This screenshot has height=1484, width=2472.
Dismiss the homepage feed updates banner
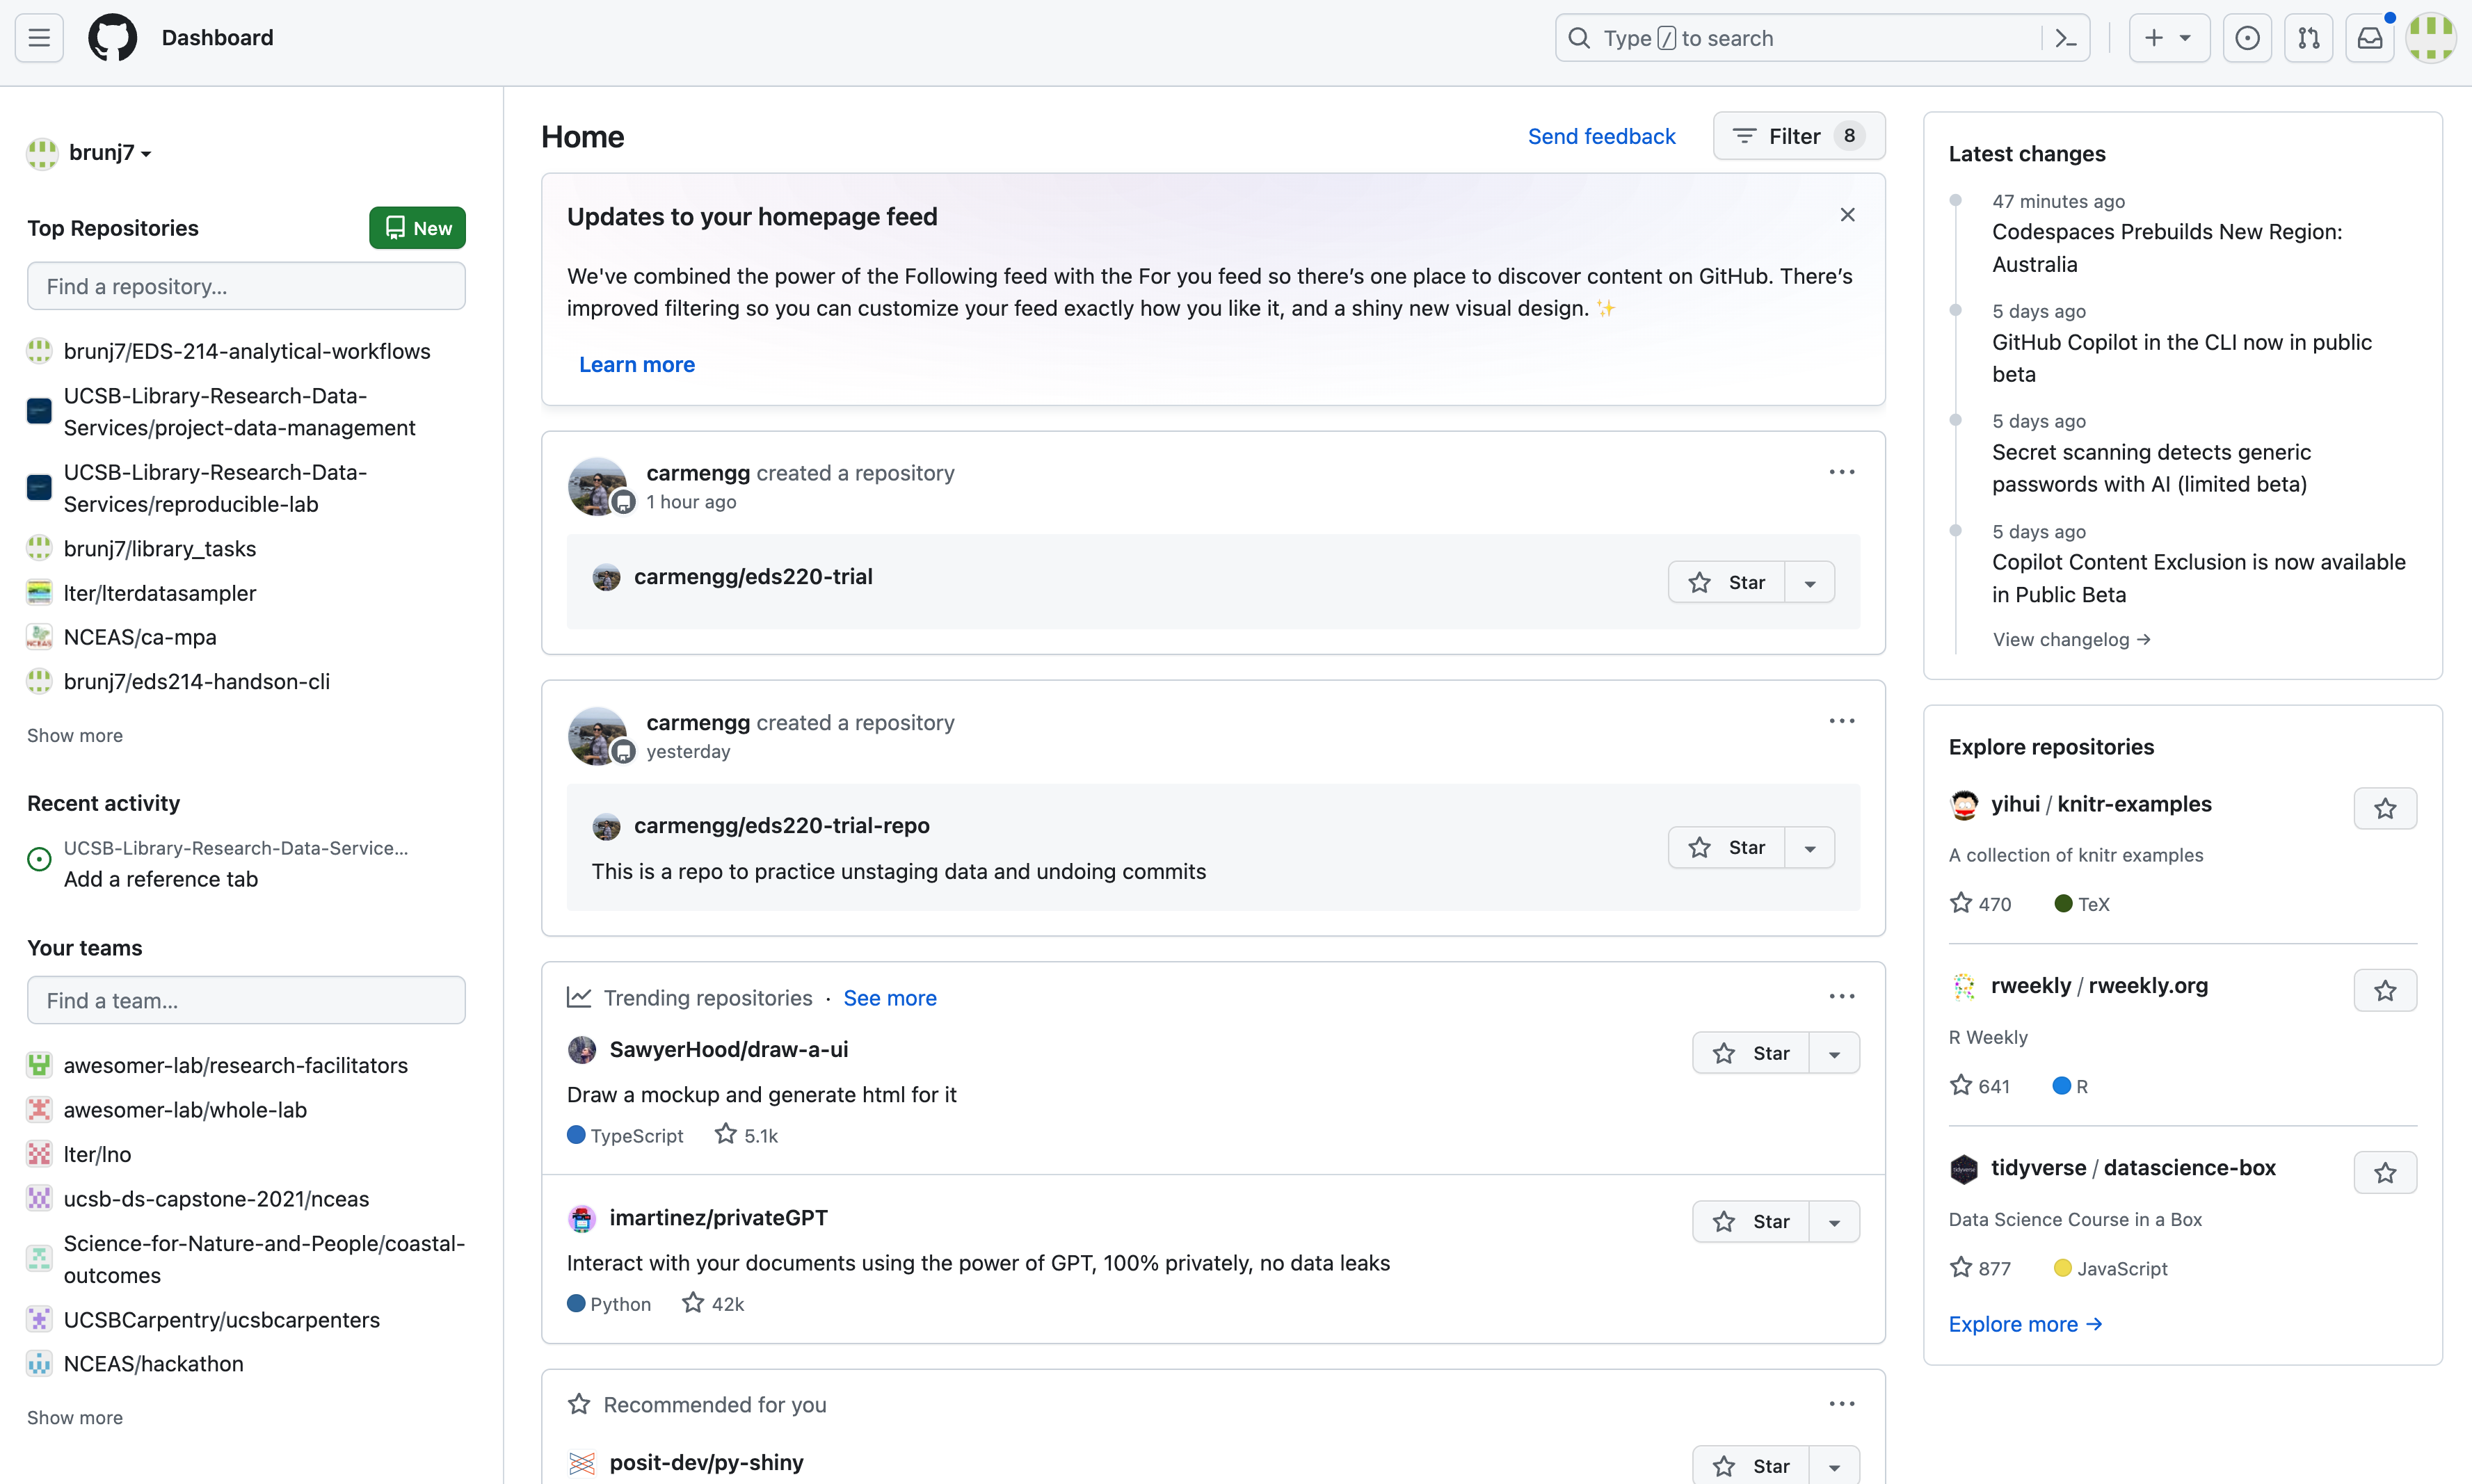[1847, 215]
